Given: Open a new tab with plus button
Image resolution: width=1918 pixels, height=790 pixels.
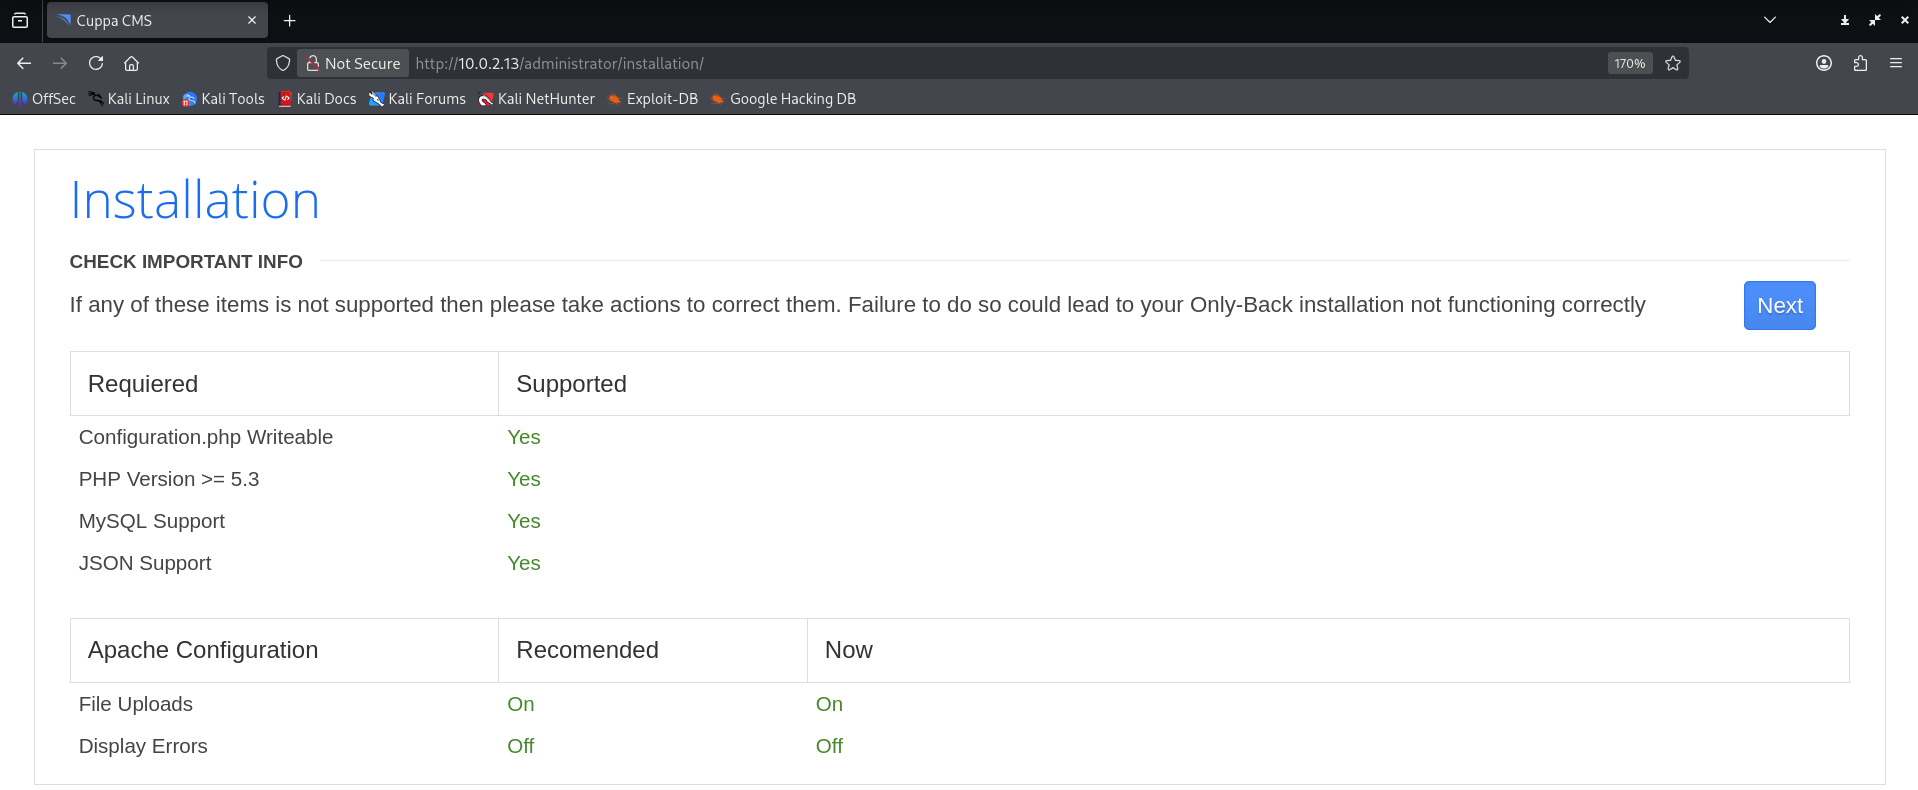Looking at the screenshot, I should pos(290,20).
